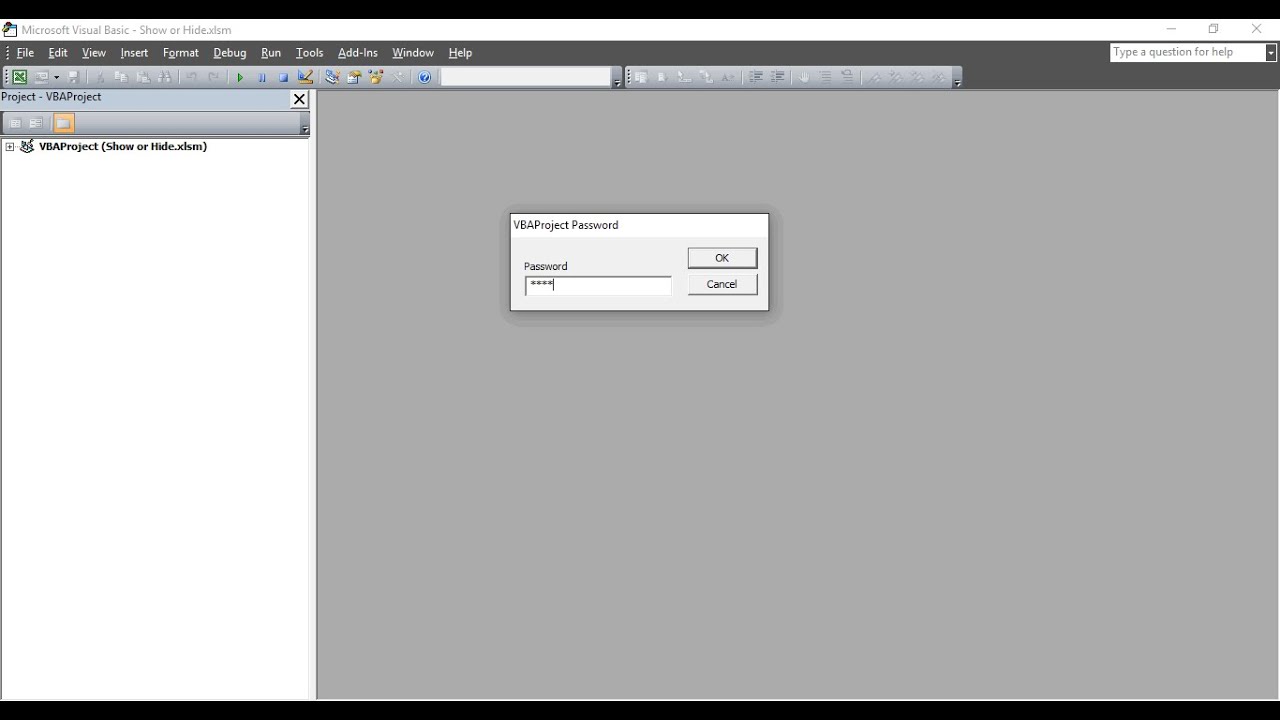Click the Paste toolbar icon
1280x720 pixels.
point(143,77)
